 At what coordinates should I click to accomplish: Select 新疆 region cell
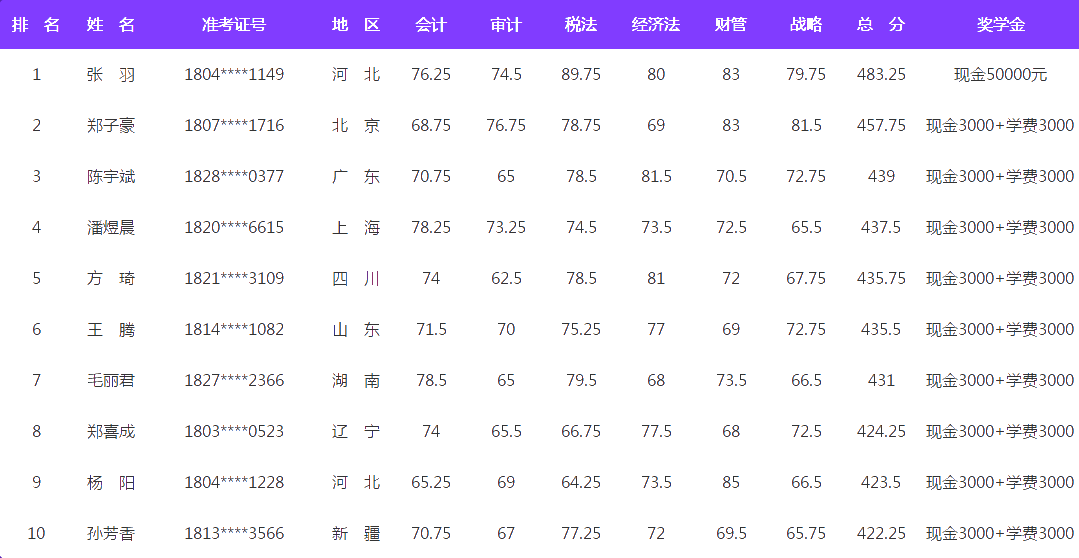356,533
